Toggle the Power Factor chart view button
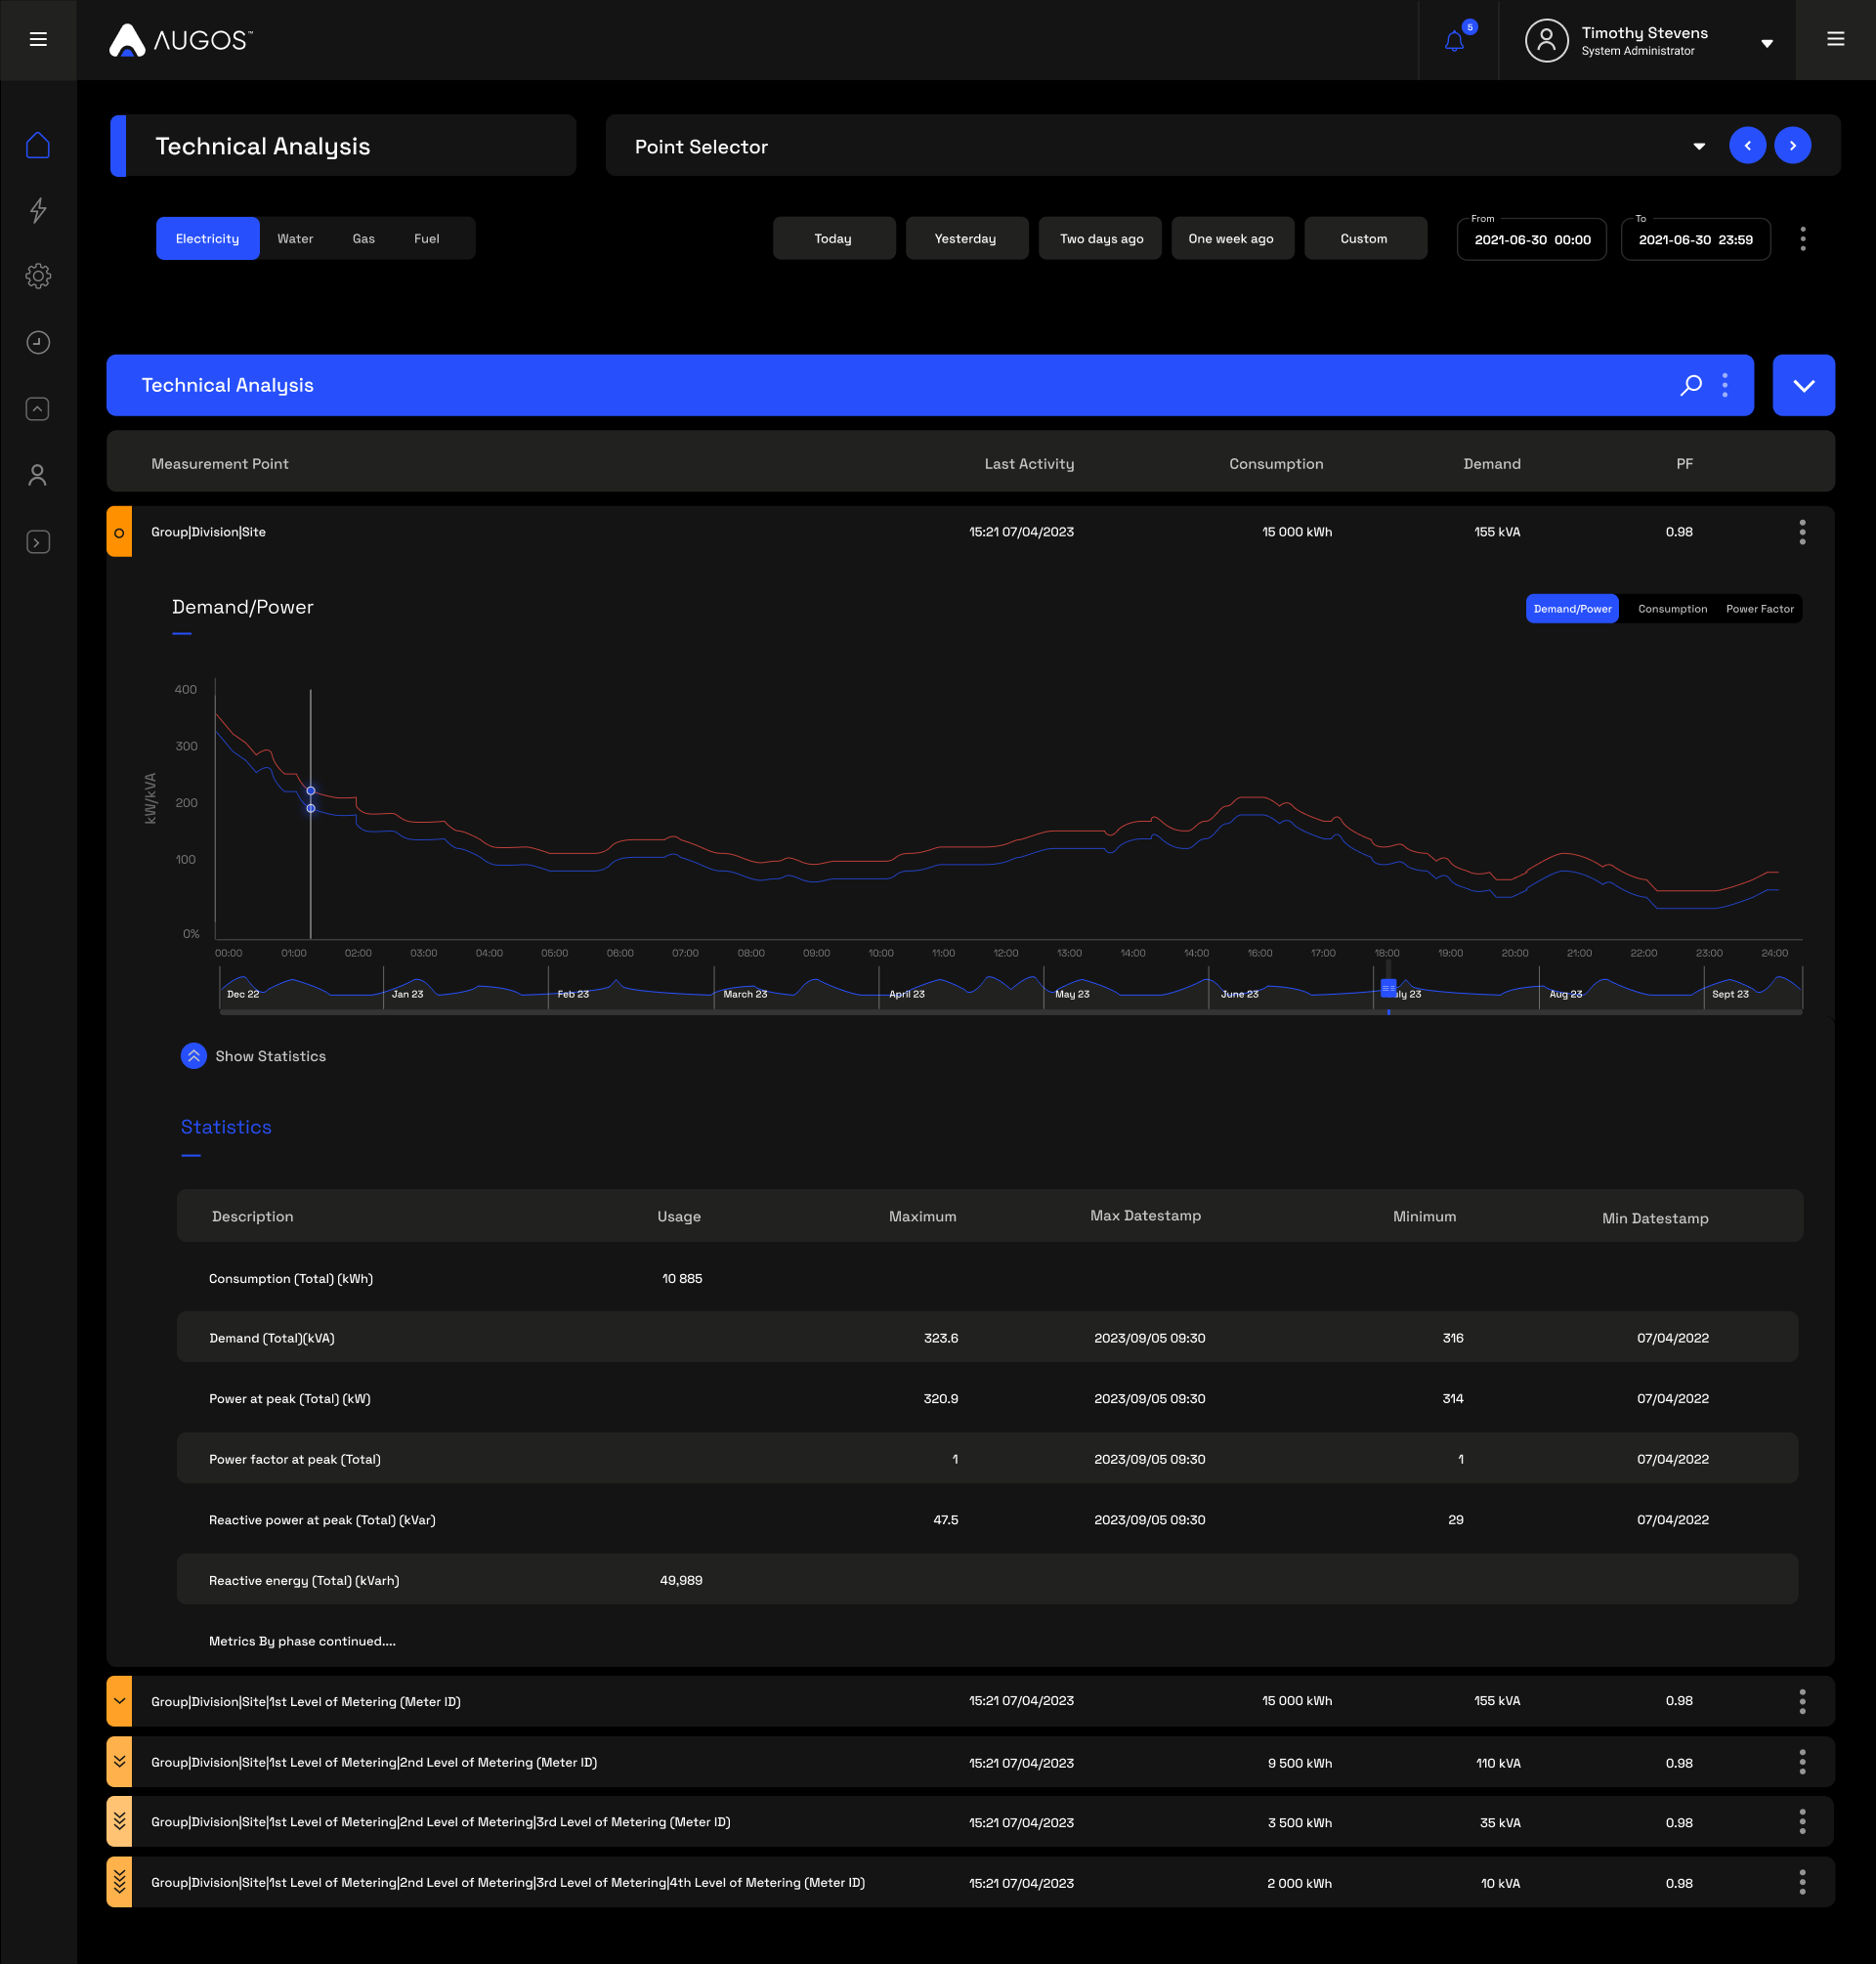 click(1761, 609)
